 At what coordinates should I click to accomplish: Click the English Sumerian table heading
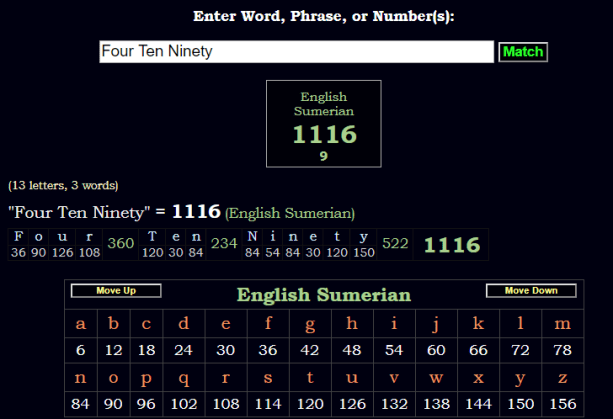coord(323,295)
